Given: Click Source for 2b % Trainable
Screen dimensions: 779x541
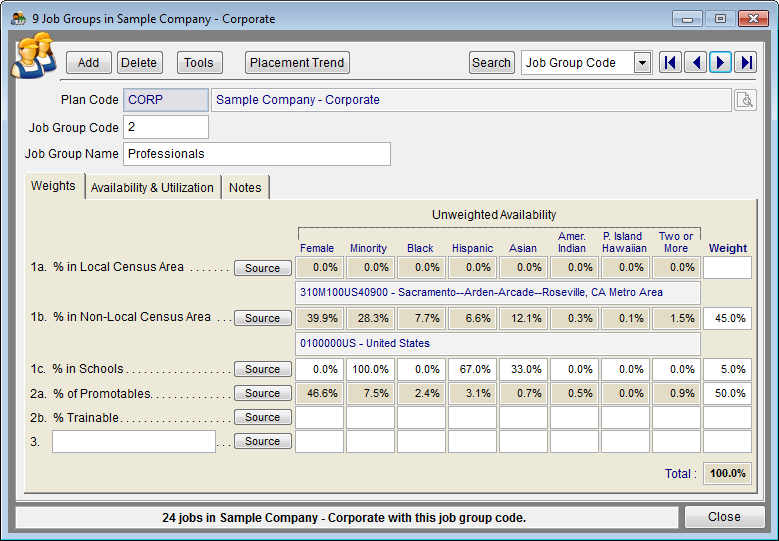Looking at the screenshot, I should pos(262,417).
